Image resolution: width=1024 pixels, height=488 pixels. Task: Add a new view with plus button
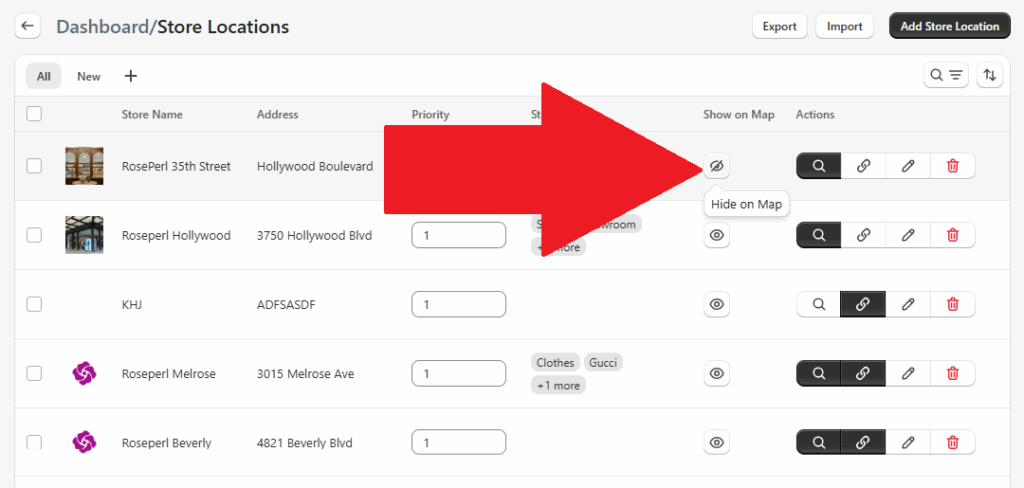131,76
